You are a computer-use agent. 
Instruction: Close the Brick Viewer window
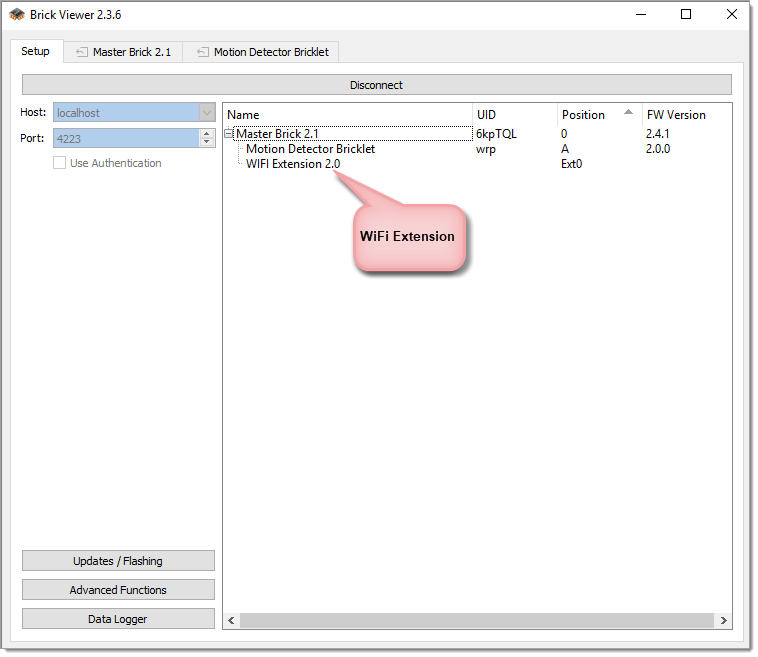[x=732, y=15]
